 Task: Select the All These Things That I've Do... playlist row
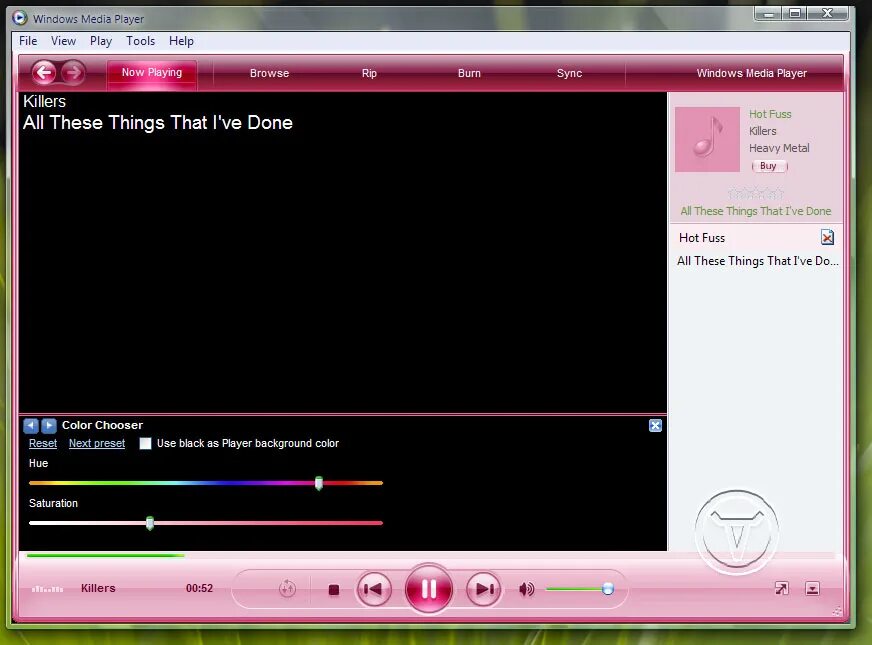pyautogui.click(x=757, y=261)
